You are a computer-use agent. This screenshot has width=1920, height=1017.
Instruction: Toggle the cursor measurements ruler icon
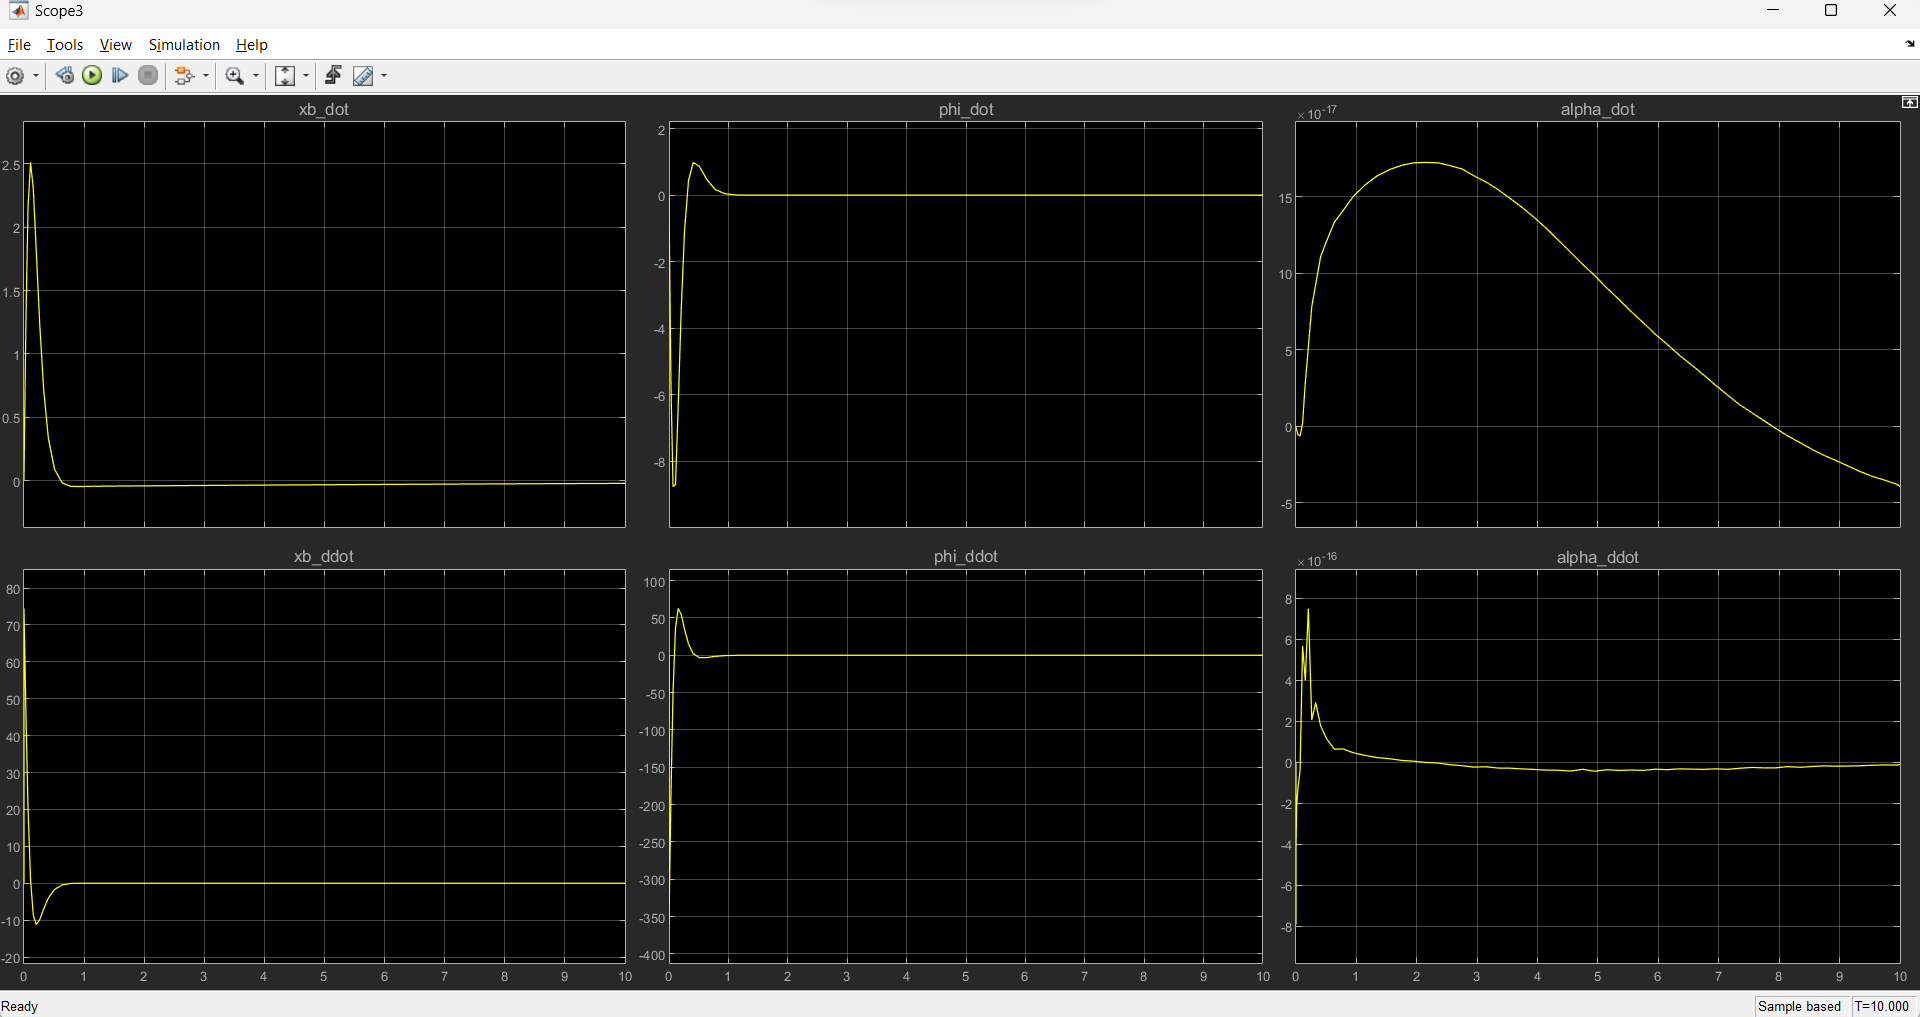tap(363, 76)
